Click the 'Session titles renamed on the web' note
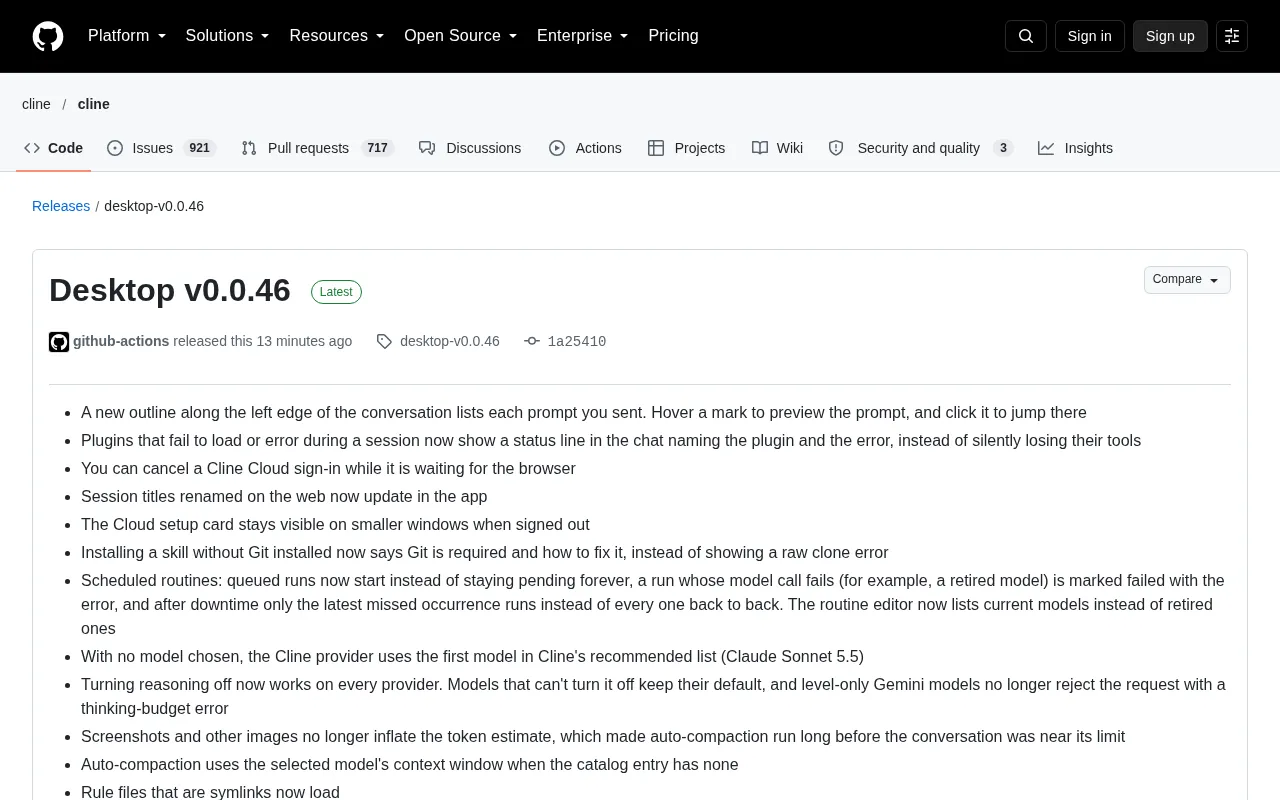Viewport: 1280px width, 800px height. [x=284, y=497]
